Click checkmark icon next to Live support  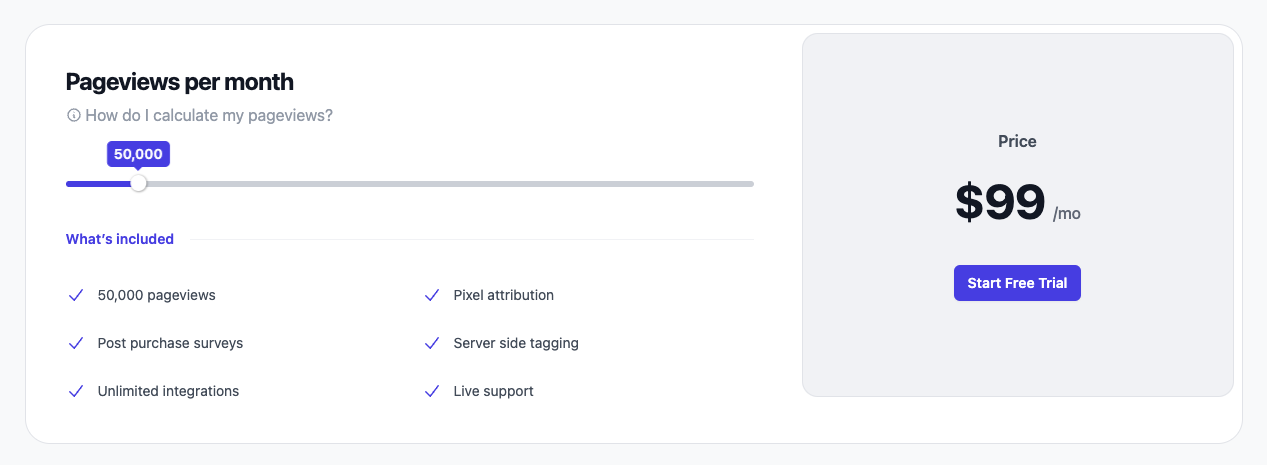[x=432, y=391]
